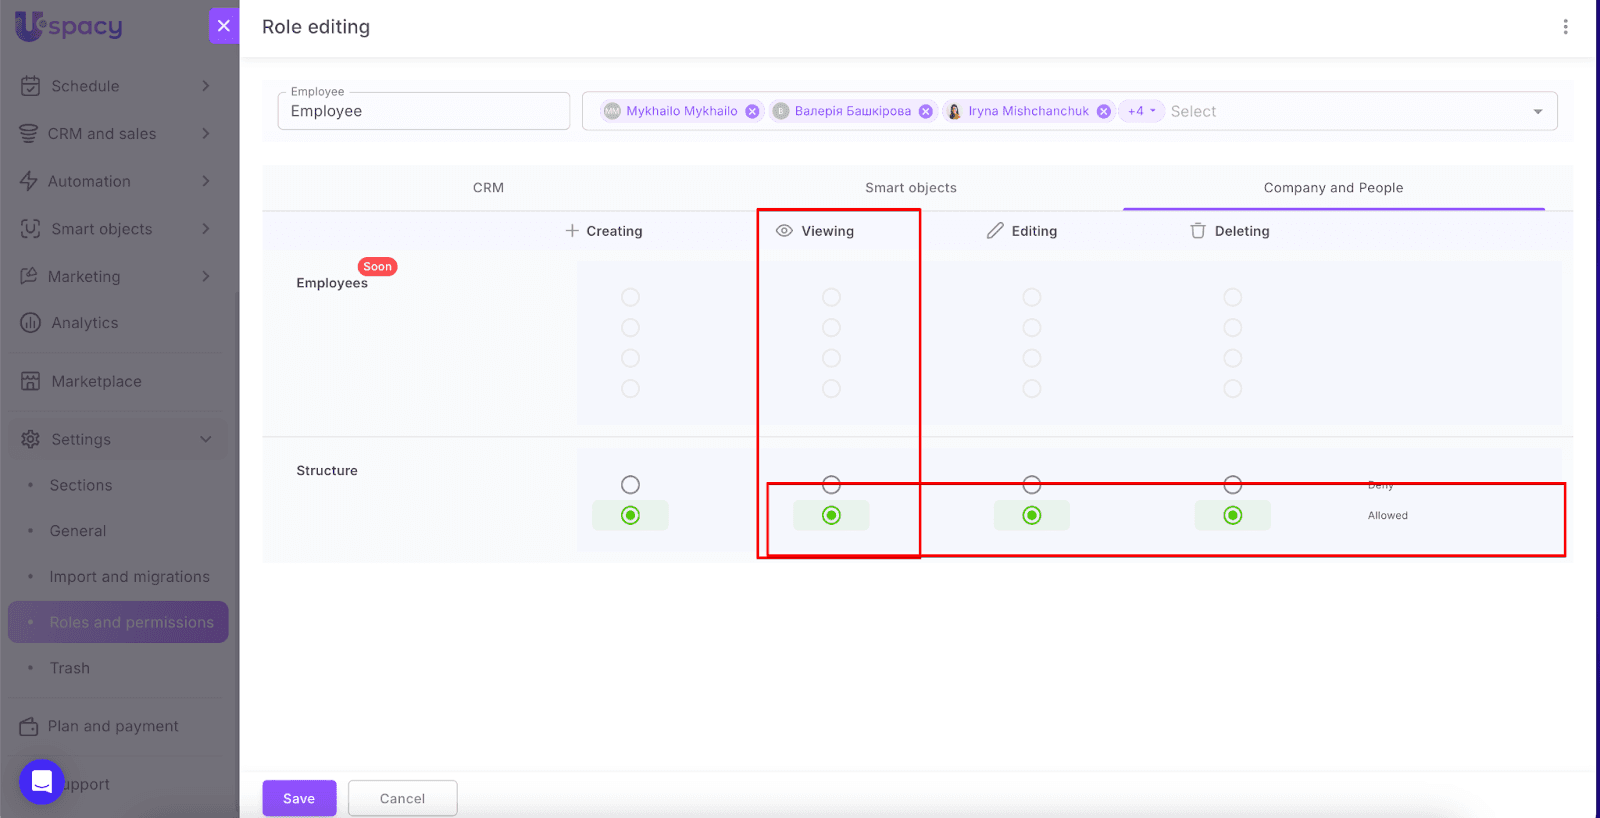Select Allowed for Structure editing
Viewport: 1600px width, 818px height.
(1032, 516)
